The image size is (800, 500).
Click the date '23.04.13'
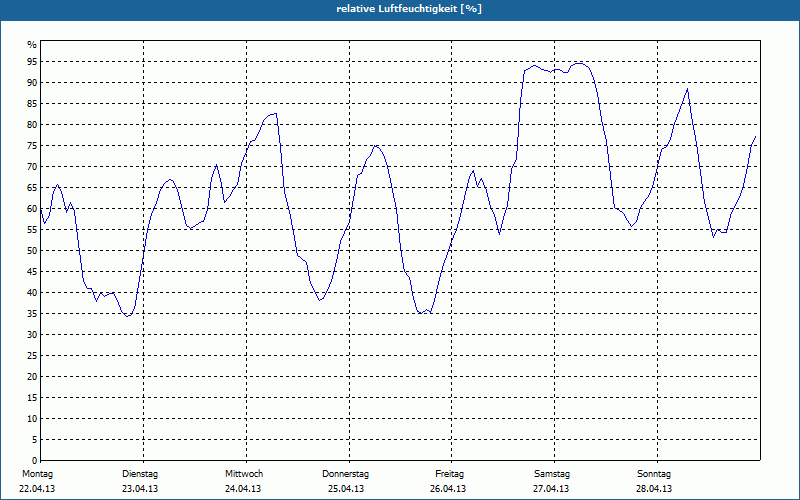click(140, 489)
